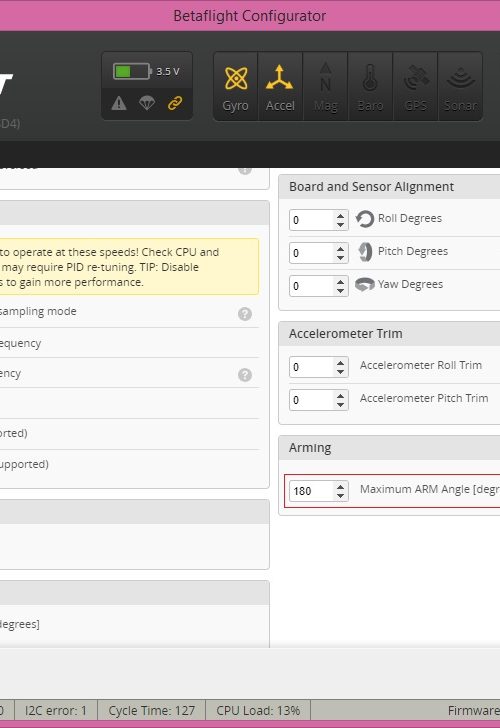This screenshot has width=500, height=728.
Task: Increase Accelerometer Pitch Trim value
Action: 340,396
